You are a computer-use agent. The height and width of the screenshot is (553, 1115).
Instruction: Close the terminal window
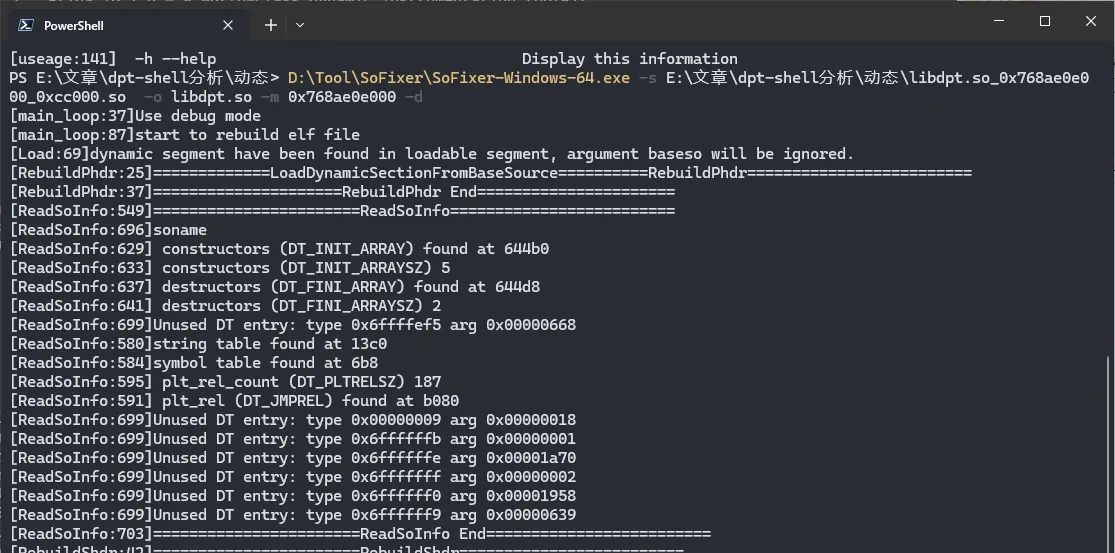pos(1091,21)
